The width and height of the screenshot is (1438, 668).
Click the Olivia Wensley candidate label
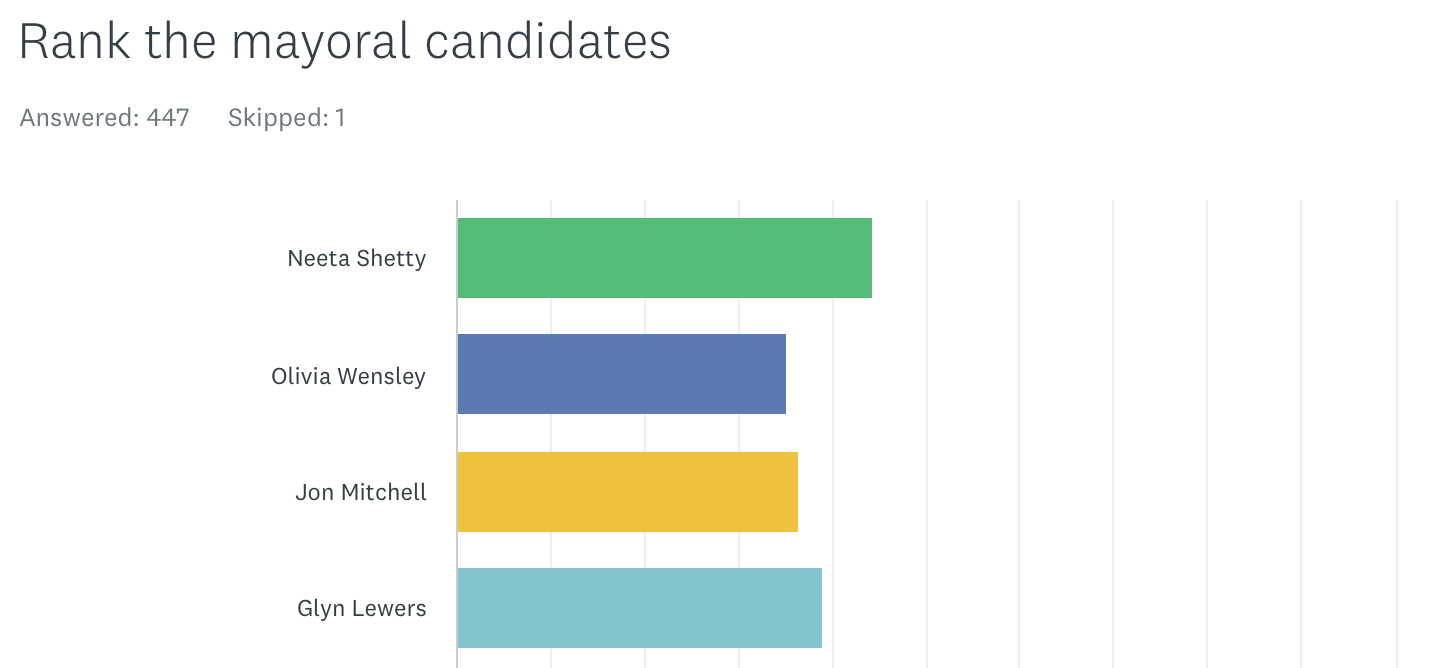[348, 376]
